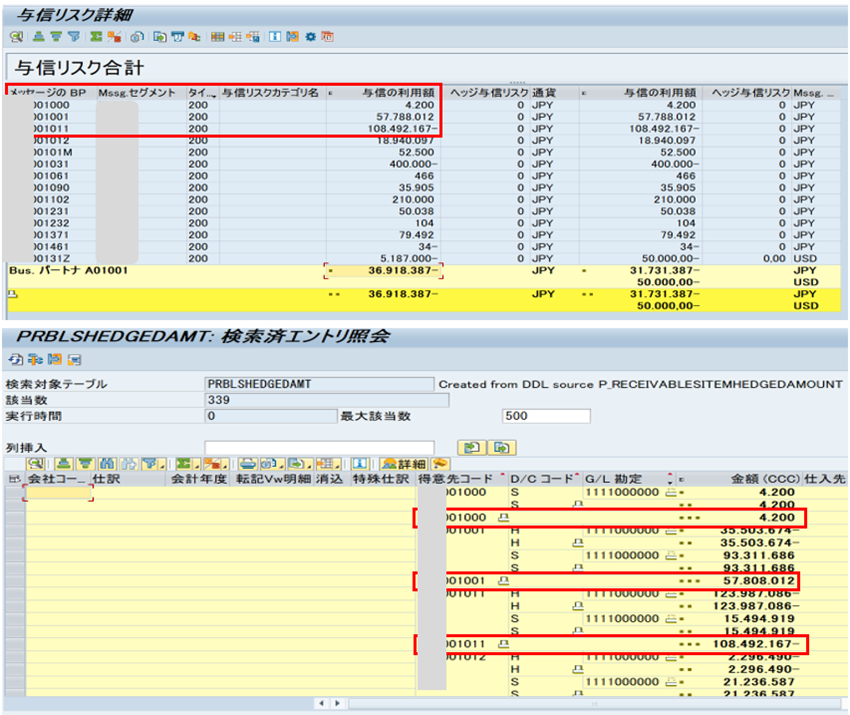Click the 詳細 button in the lower grid toolbar
The height and width of the screenshot is (715, 850).
click(404, 464)
